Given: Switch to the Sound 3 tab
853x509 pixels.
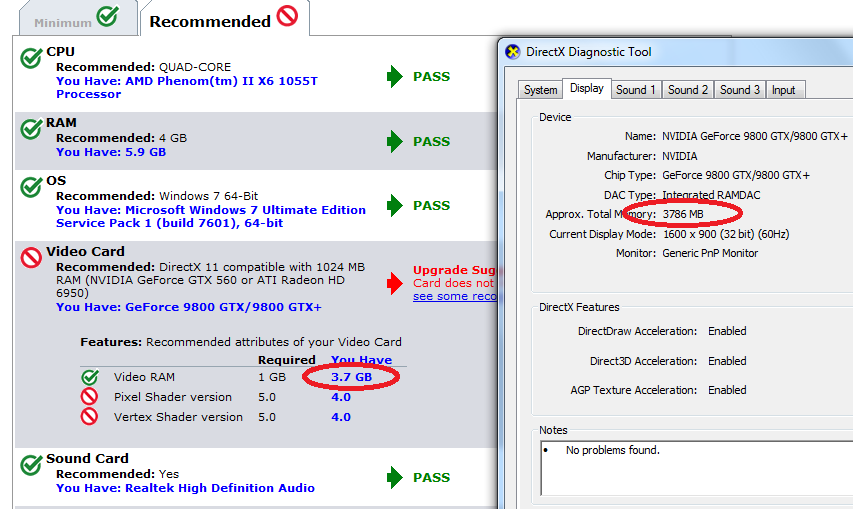Looking at the screenshot, I should coord(740,90).
